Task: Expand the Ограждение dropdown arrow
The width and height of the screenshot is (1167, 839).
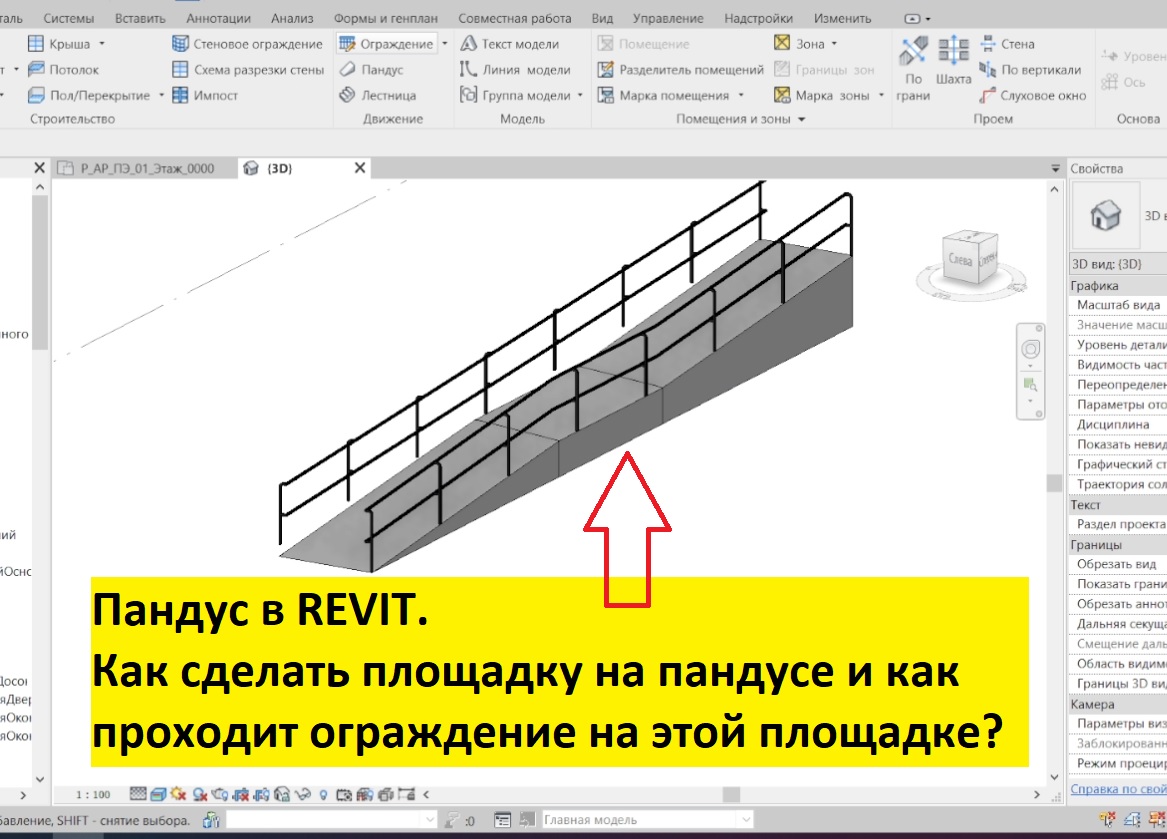Action: pos(444,44)
